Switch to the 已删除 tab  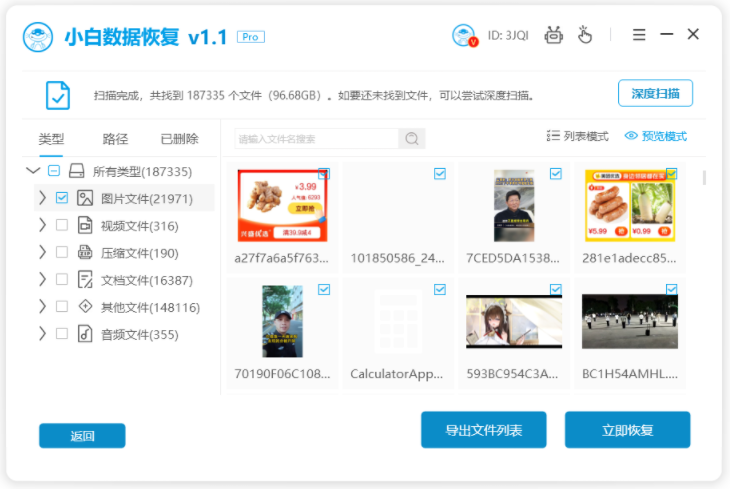(179, 139)
